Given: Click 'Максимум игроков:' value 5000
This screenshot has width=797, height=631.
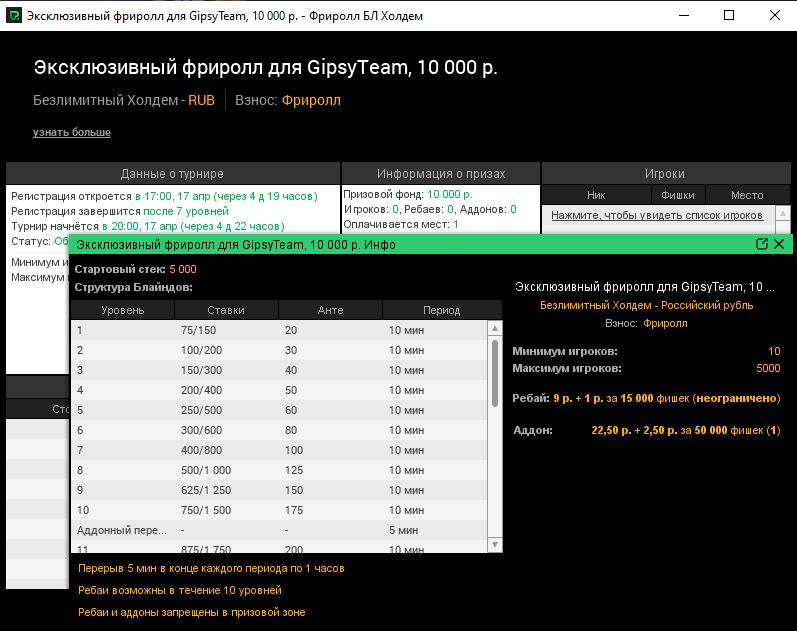Looking at the screenshot, I should 768,368.
